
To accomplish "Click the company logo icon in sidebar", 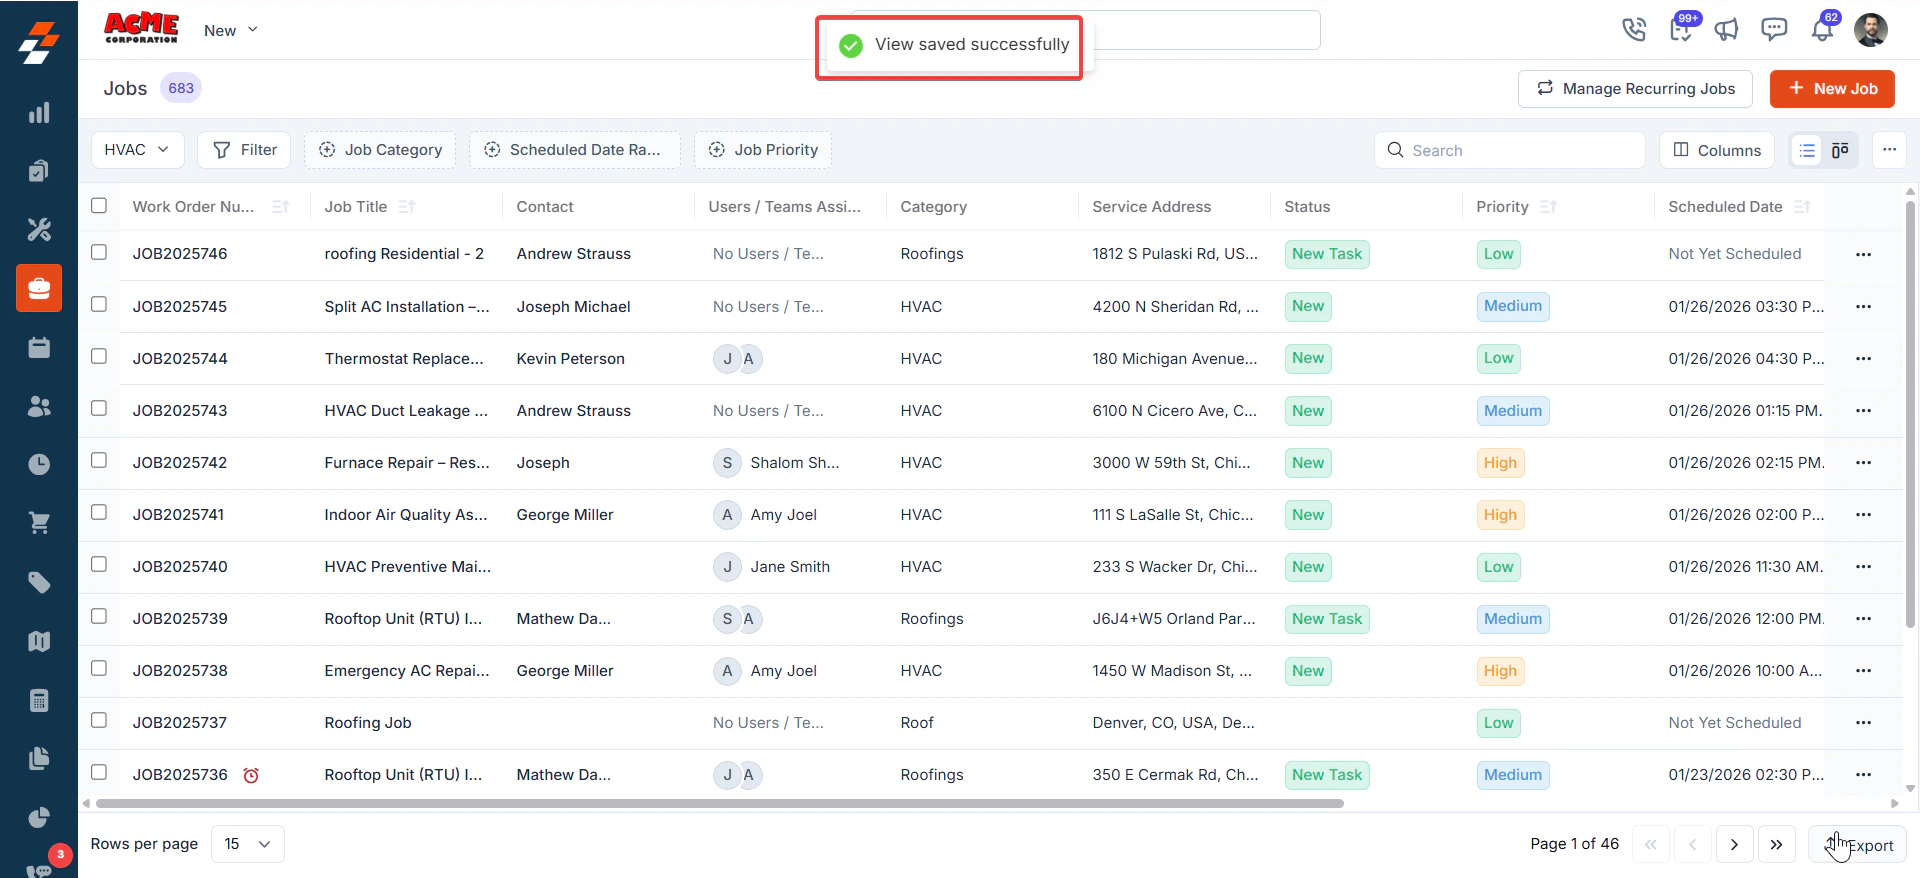I will point(39,42).
